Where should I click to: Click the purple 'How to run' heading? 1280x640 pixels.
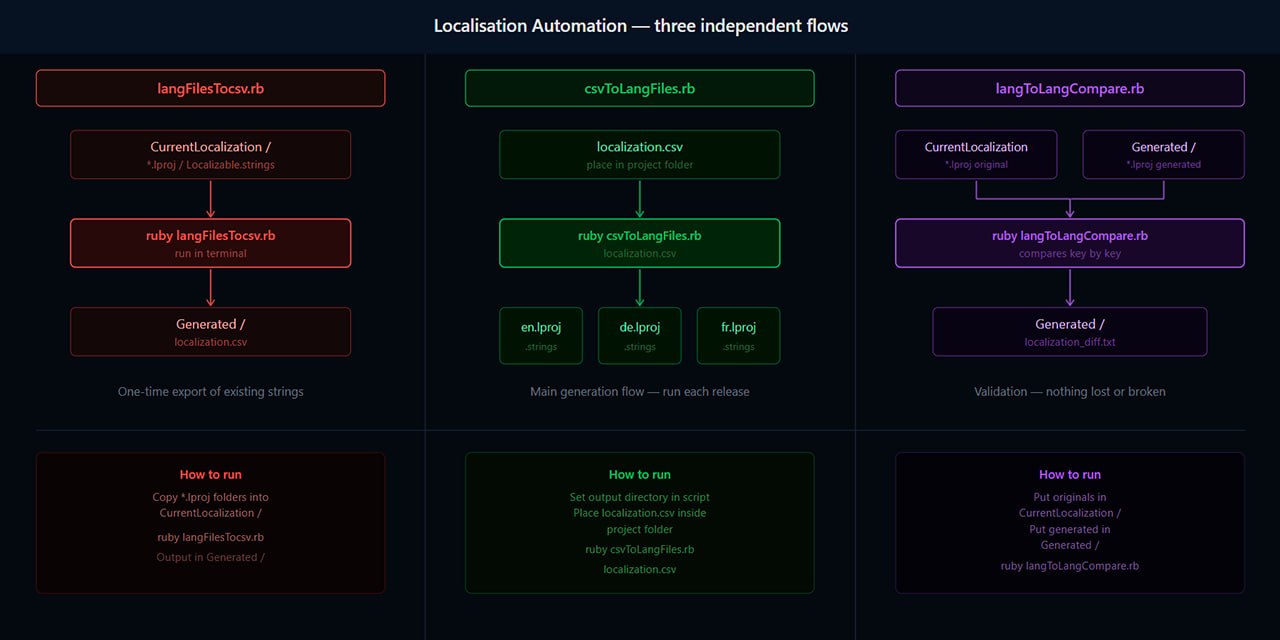[1070, 475]
